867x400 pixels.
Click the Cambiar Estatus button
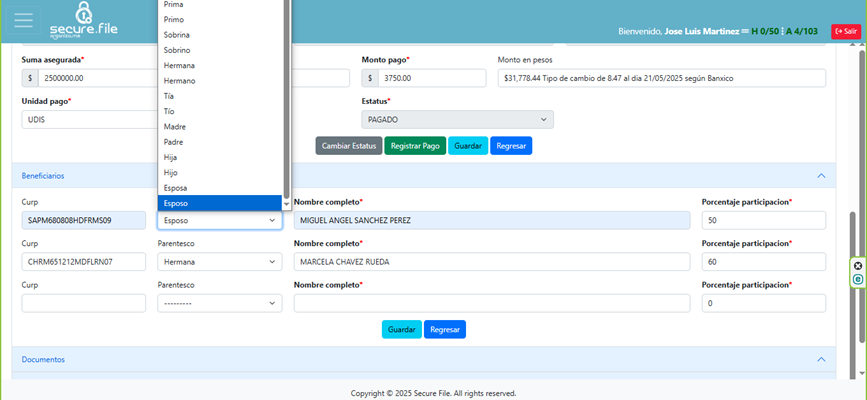pos(348,146)
